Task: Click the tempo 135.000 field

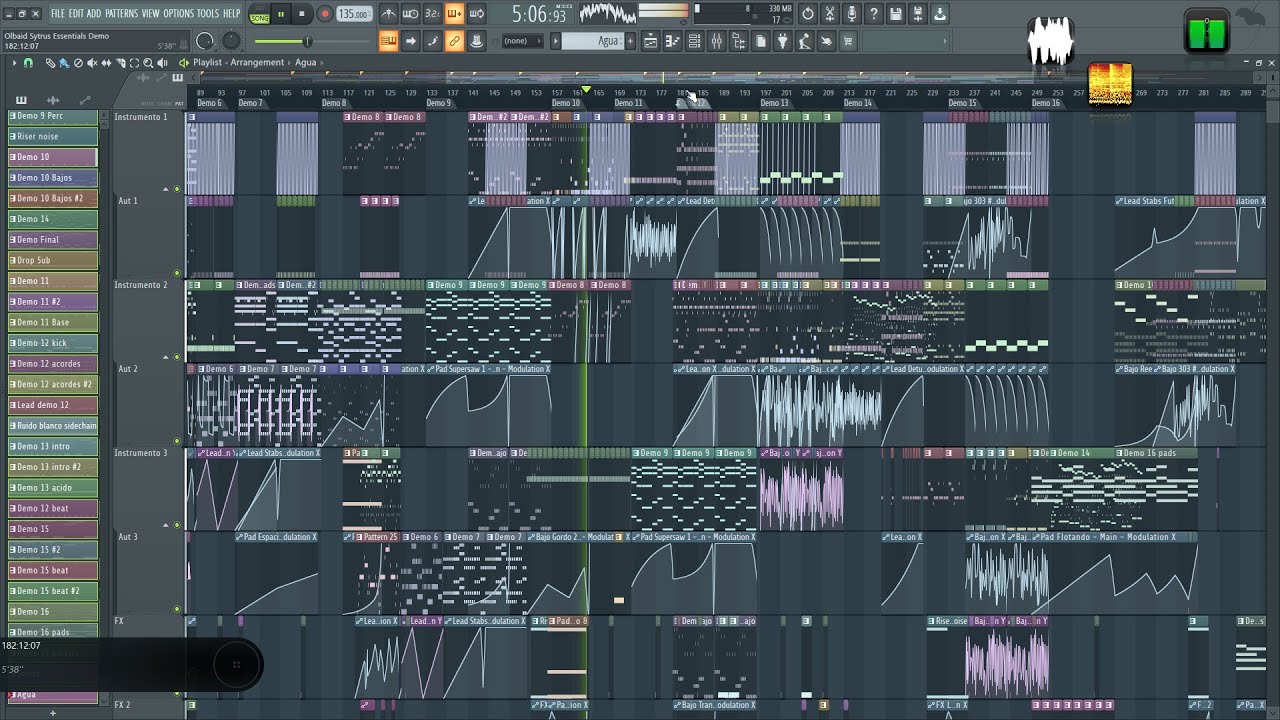Action: point(354,14)
